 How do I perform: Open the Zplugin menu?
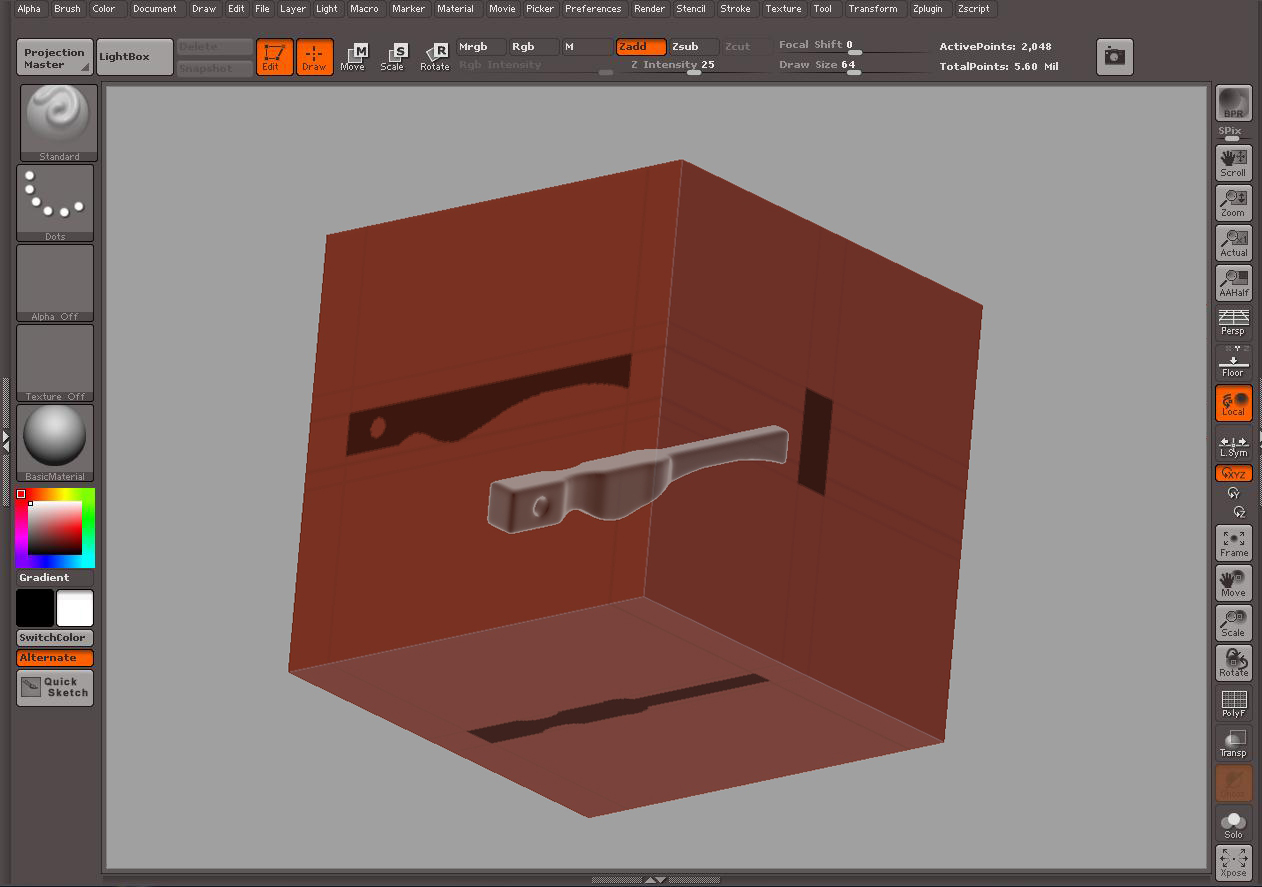pos(926,9)
